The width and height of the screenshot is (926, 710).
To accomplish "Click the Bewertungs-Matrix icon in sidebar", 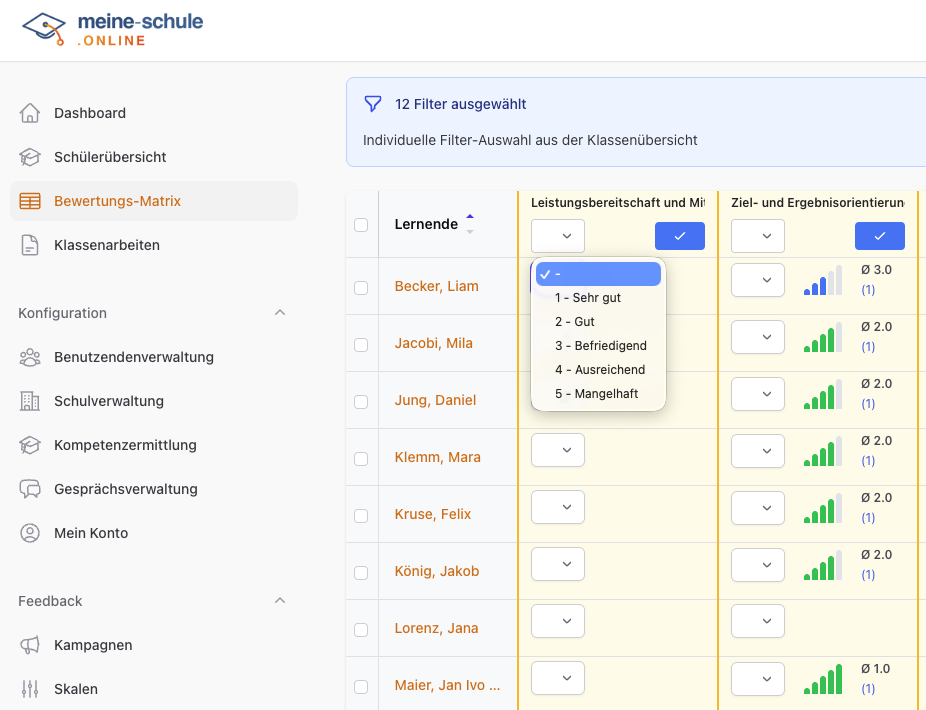I will pos(30,201).
